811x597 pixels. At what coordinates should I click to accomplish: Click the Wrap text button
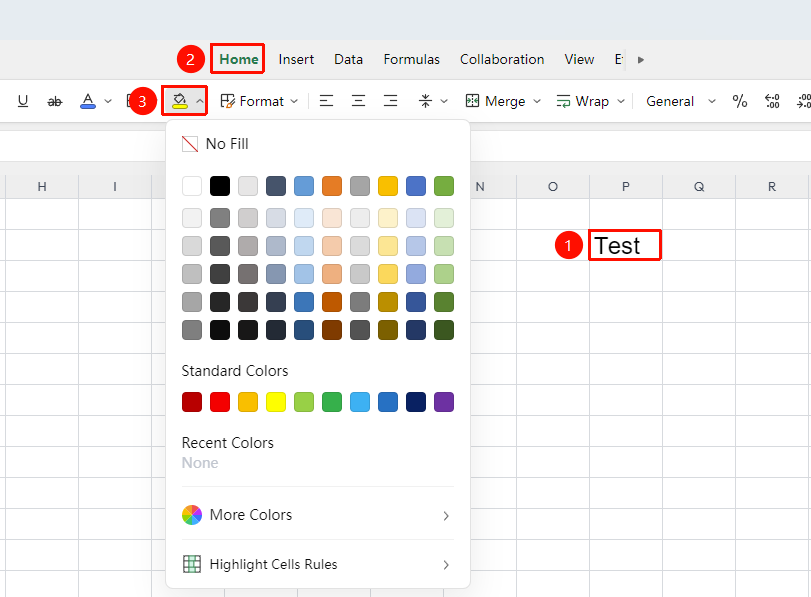coord(582,101)
